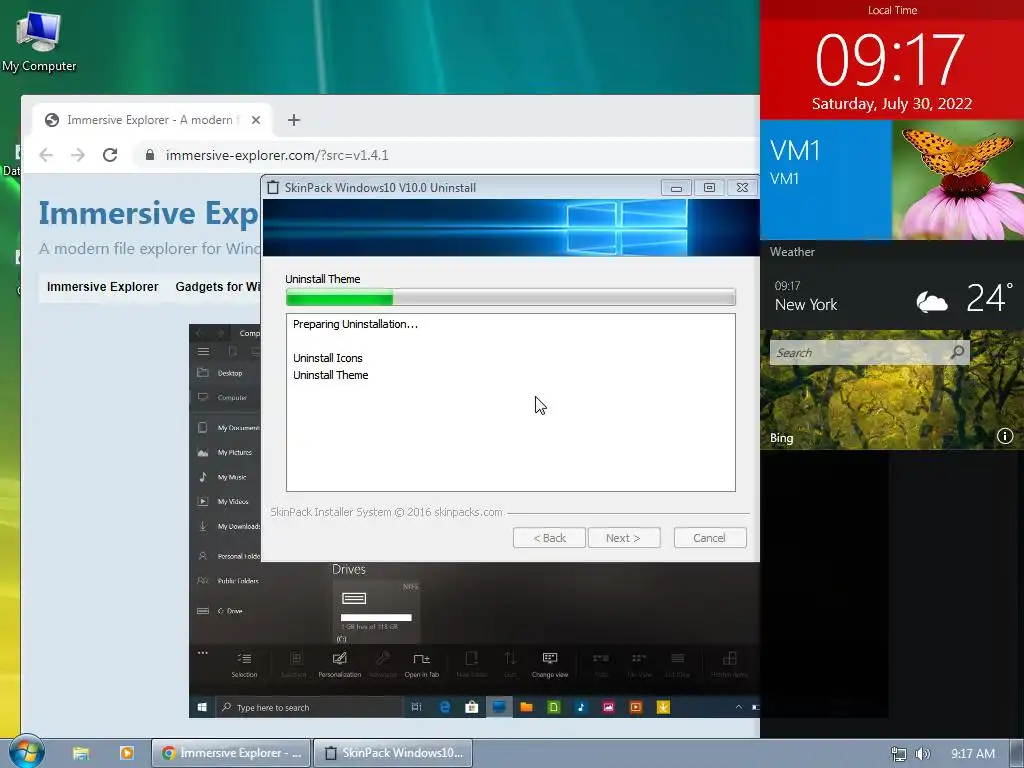Click the 9:17 AM taskbar clock

coord(972,754)
